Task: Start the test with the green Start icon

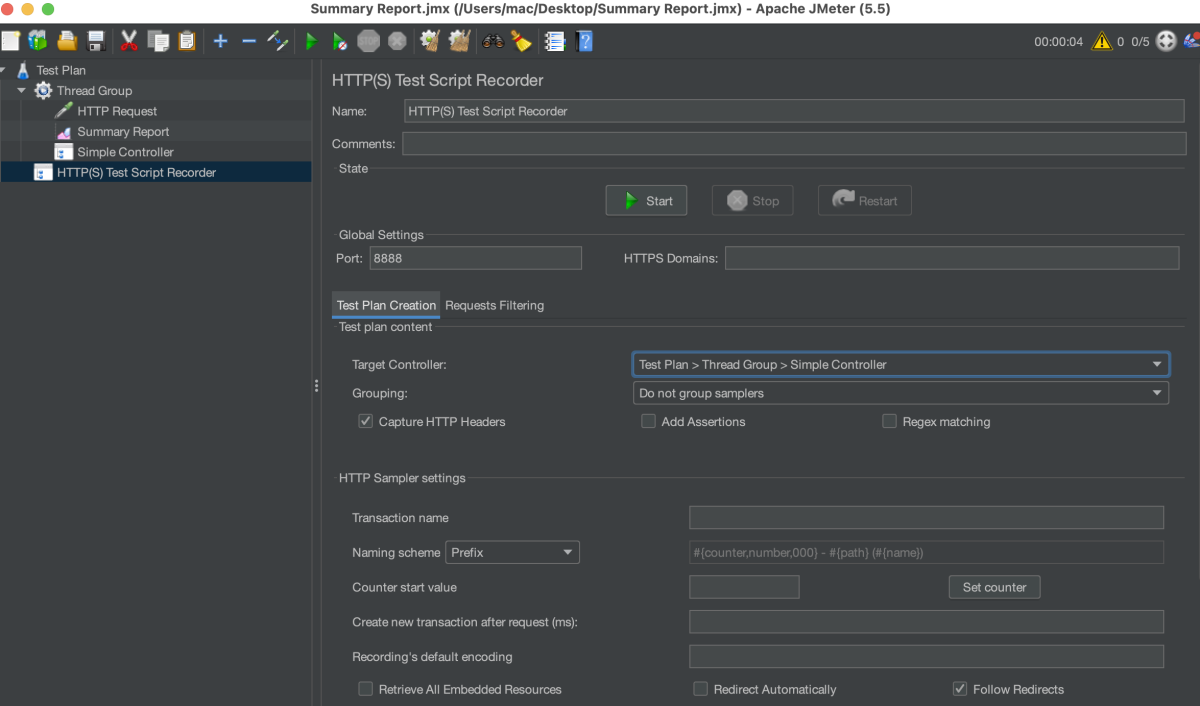Action: tap(311, 41)
